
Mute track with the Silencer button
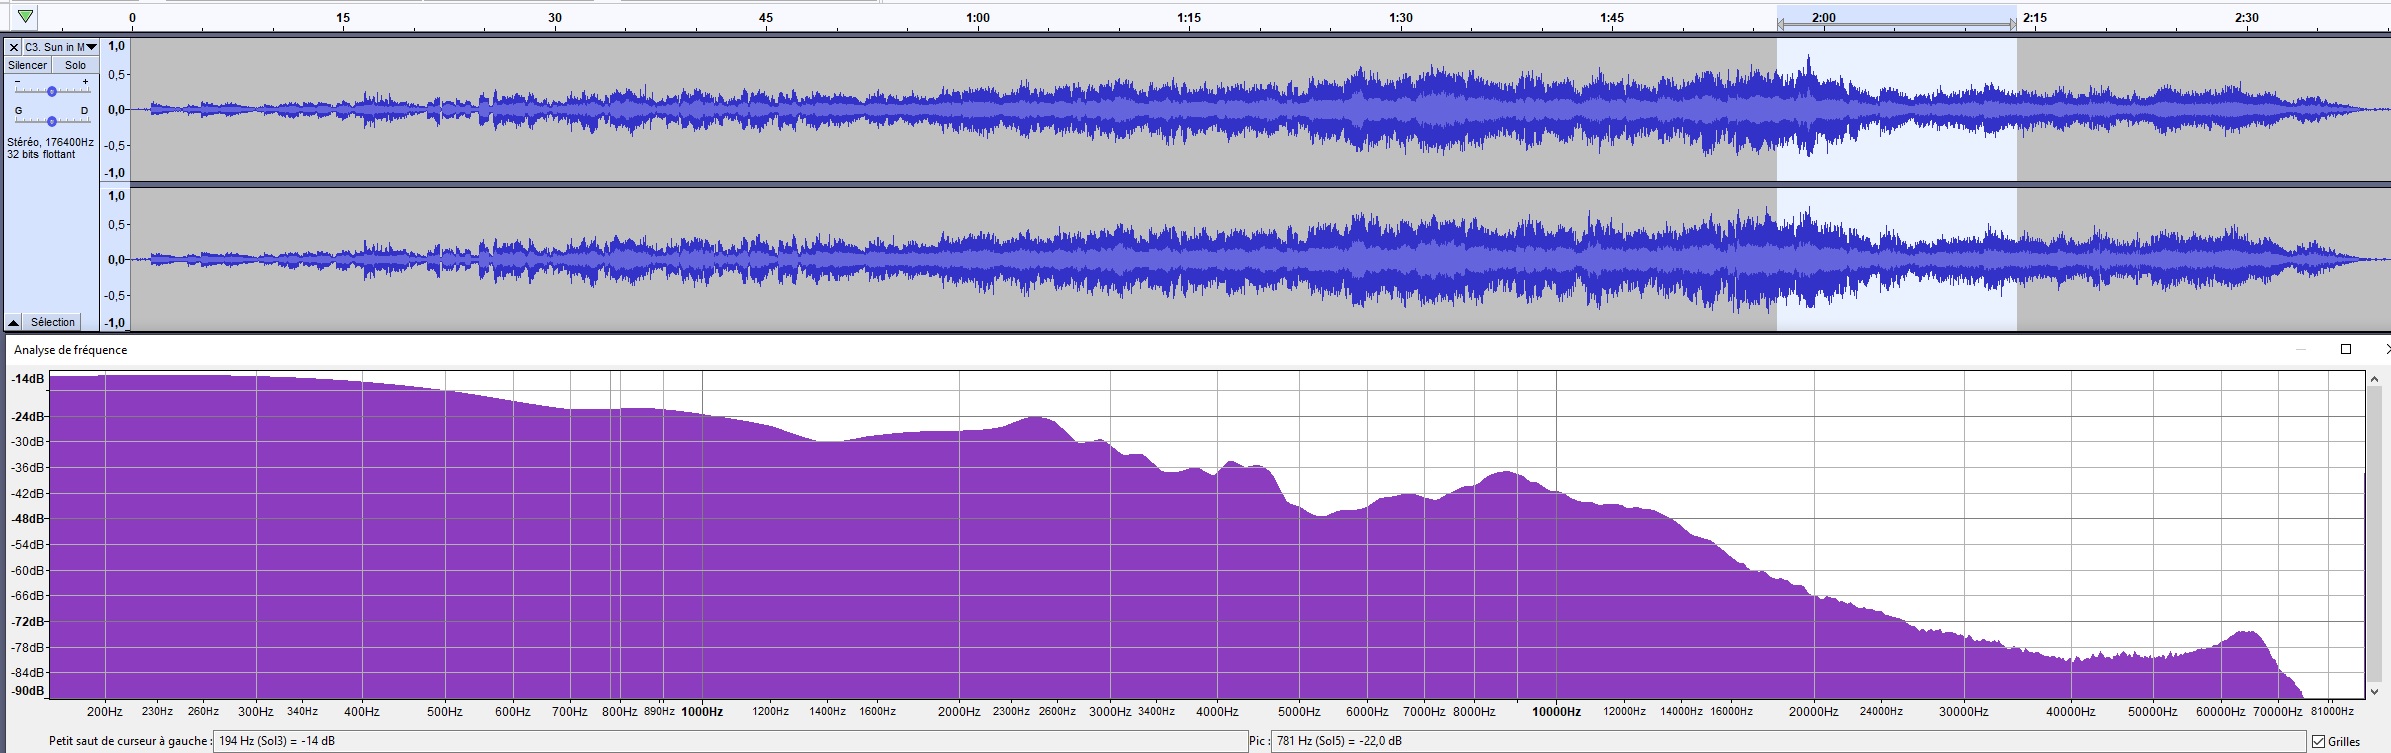coord(27,65)
